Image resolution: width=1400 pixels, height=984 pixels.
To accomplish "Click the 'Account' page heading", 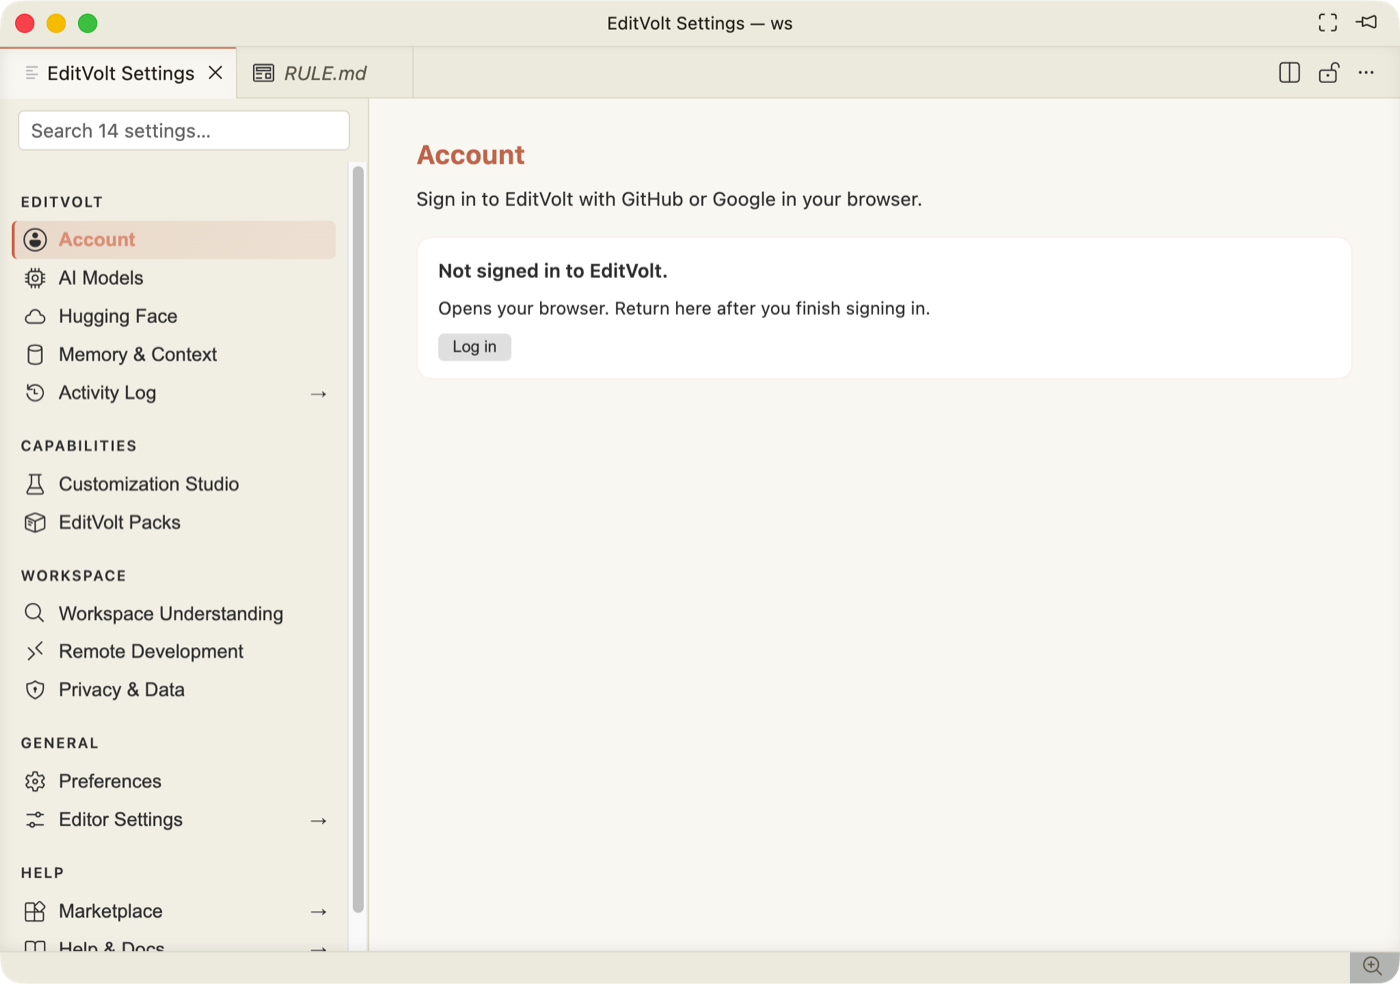I will pyautogui.click(x=471, y=155).
